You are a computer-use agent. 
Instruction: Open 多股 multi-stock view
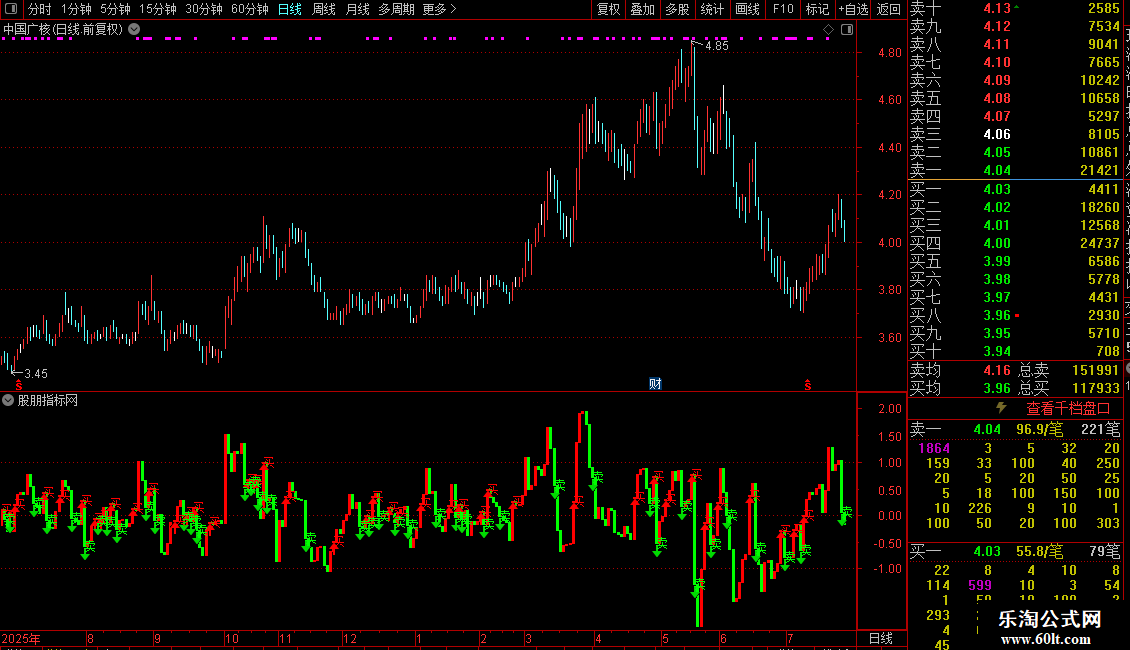click(x=677, y=9)
